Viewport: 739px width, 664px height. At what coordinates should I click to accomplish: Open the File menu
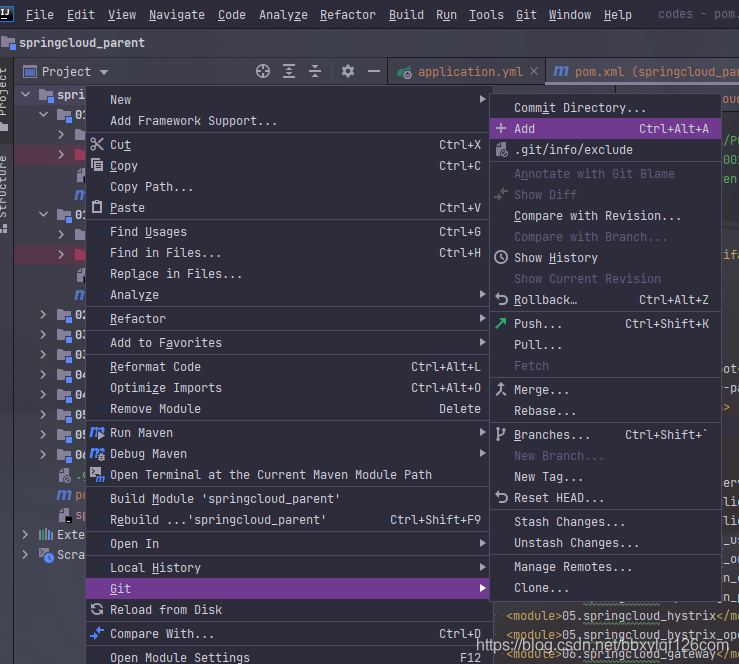pyautogui.click(x=40, y=15)
